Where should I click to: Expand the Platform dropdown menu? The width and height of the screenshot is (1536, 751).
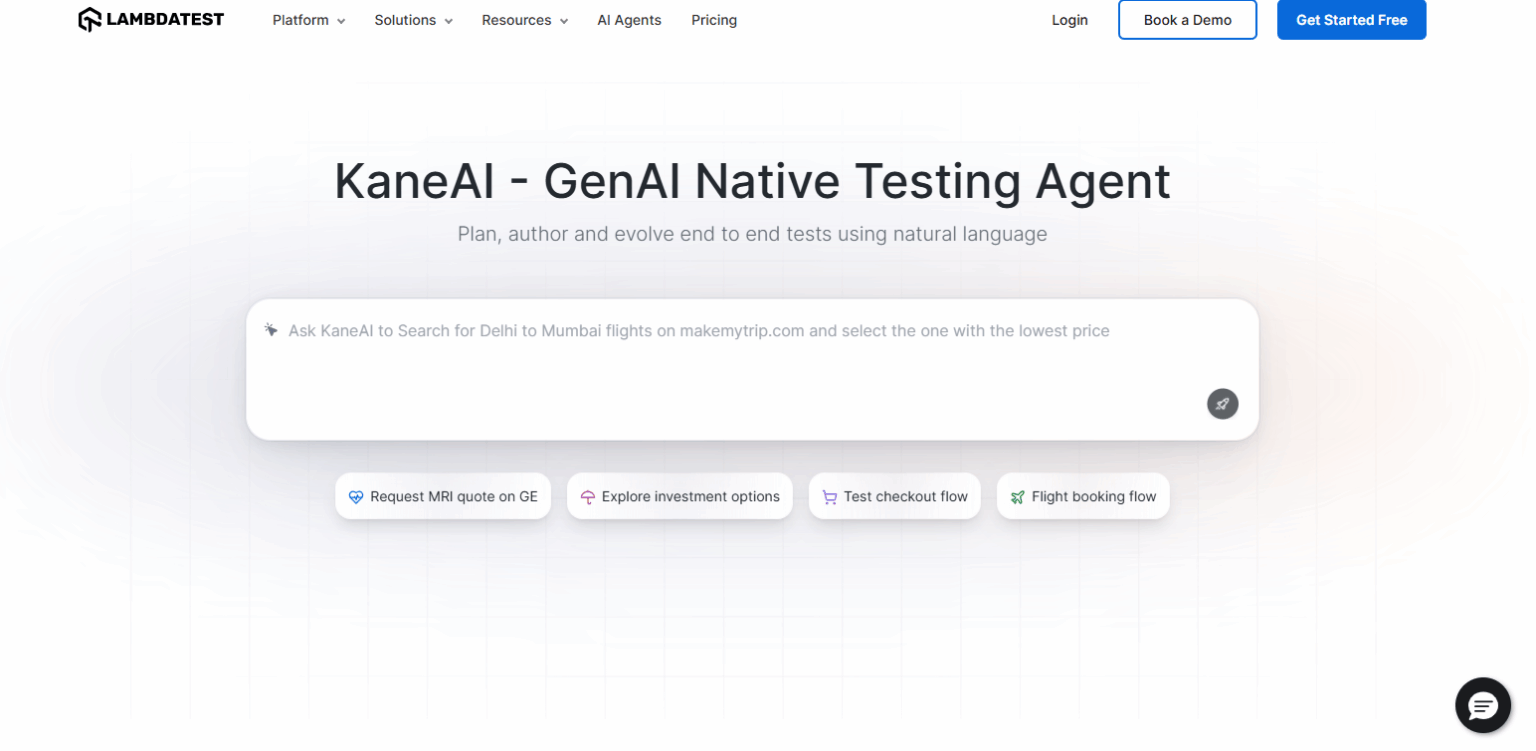(x=307, y=20)
